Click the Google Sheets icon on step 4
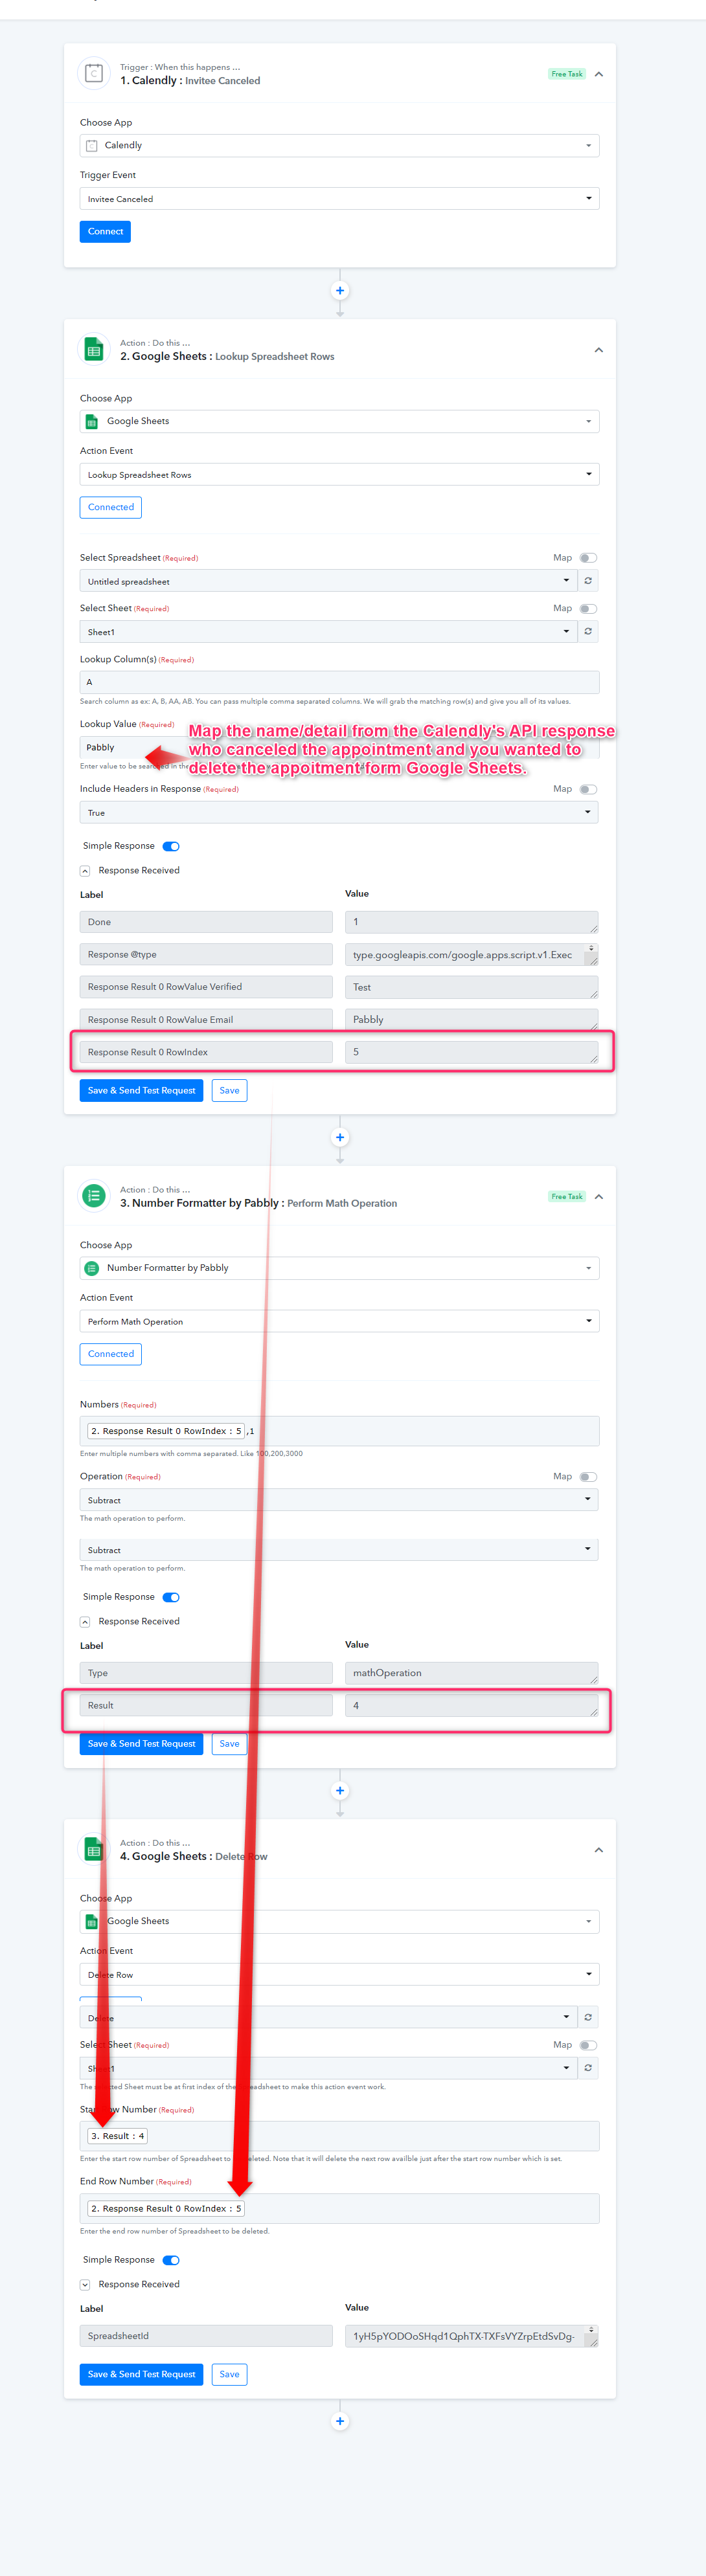The width and height of the screenshot is (706, 2576). [94, 1849]
